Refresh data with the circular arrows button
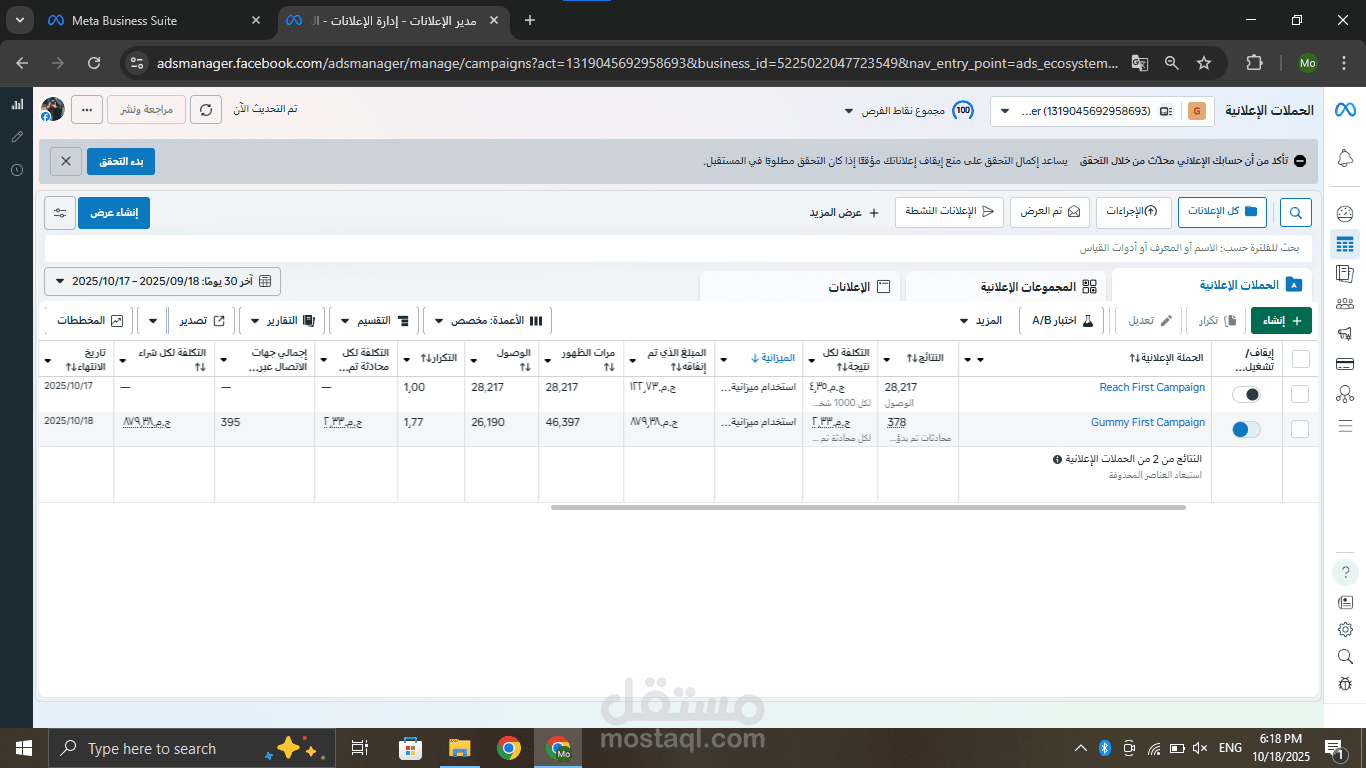The width and height of the screenshot is (1366, 768). click(206, 110)
